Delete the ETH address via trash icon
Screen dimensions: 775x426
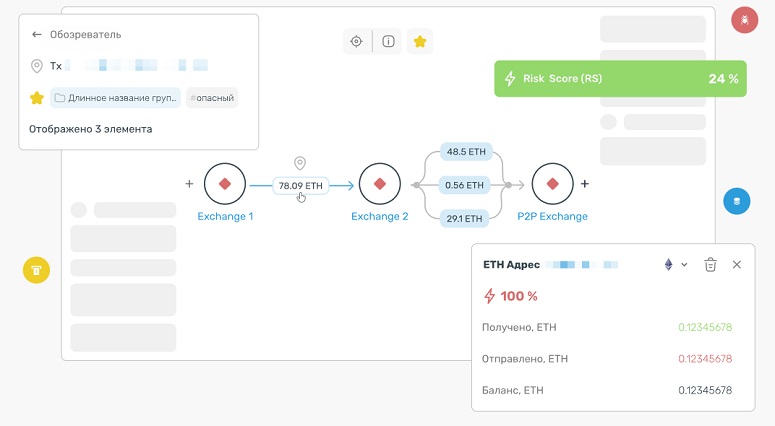point(710,265)
